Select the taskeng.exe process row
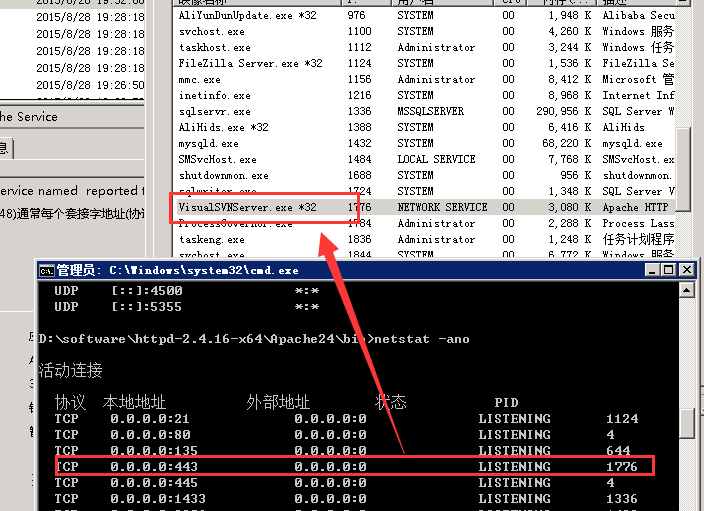 click(424, 239)
